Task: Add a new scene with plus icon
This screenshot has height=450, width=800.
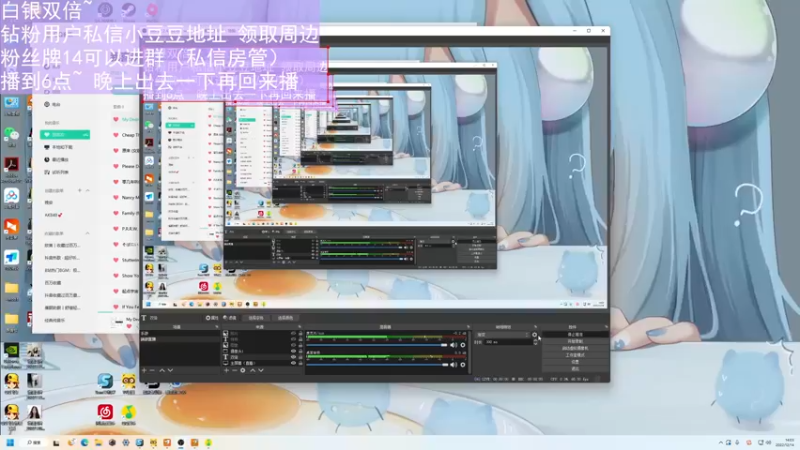Action: 144,370
